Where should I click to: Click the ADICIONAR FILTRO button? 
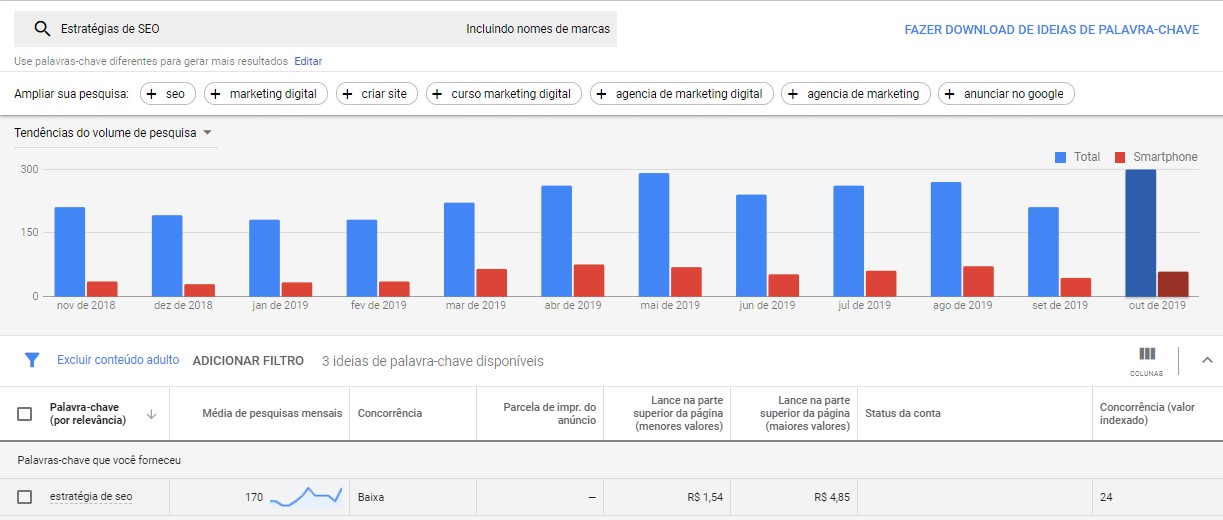click(x=248, y=361)
